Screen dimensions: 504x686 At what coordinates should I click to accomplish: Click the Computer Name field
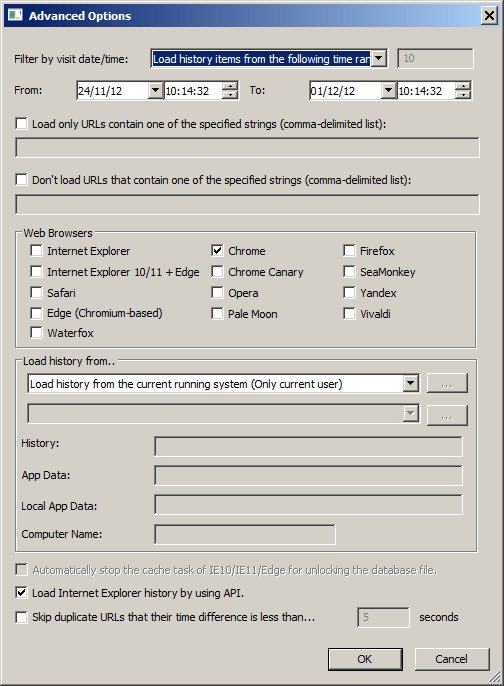pos(245,534)
